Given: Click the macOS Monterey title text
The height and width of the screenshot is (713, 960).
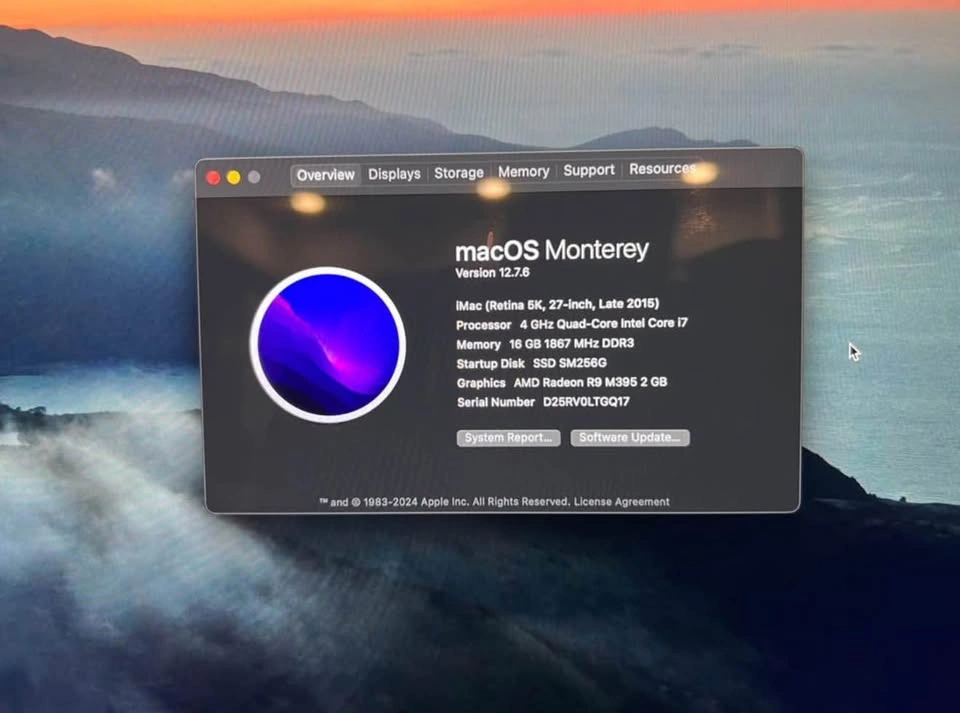Looking at the screenshot, I should click(x=552, y=250).
